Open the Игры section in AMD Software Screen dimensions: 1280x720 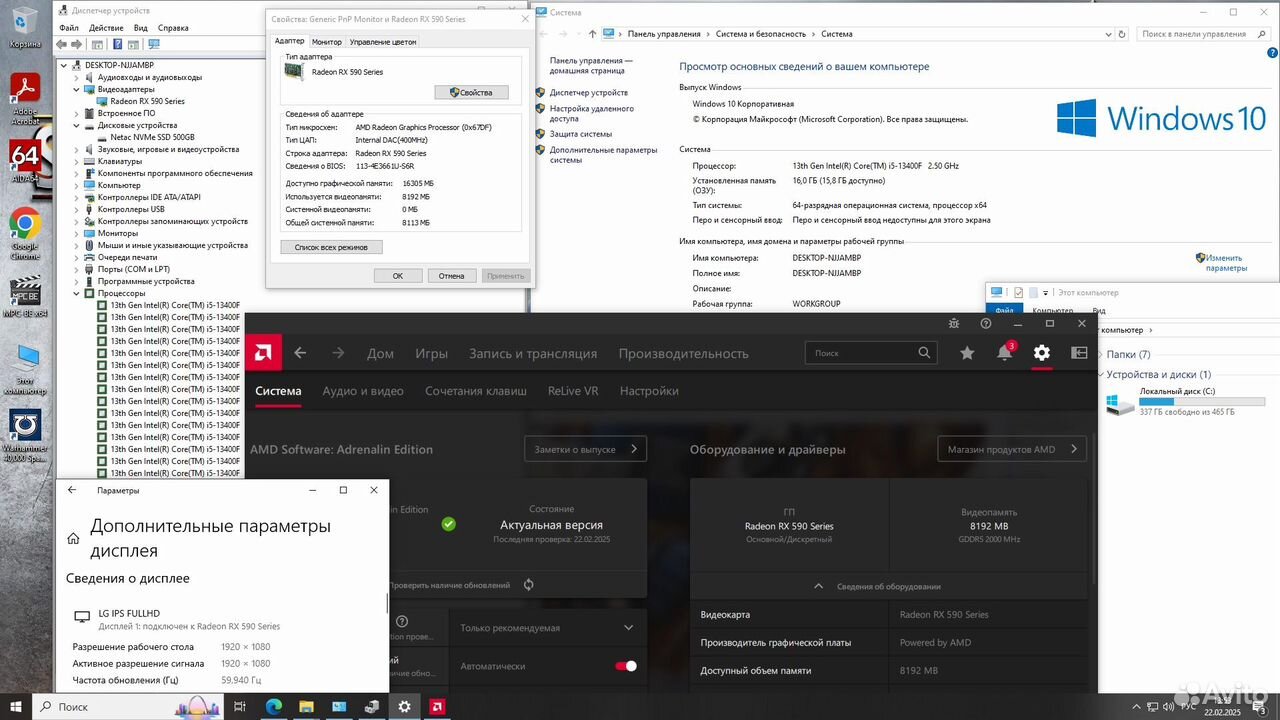(432, 353)
